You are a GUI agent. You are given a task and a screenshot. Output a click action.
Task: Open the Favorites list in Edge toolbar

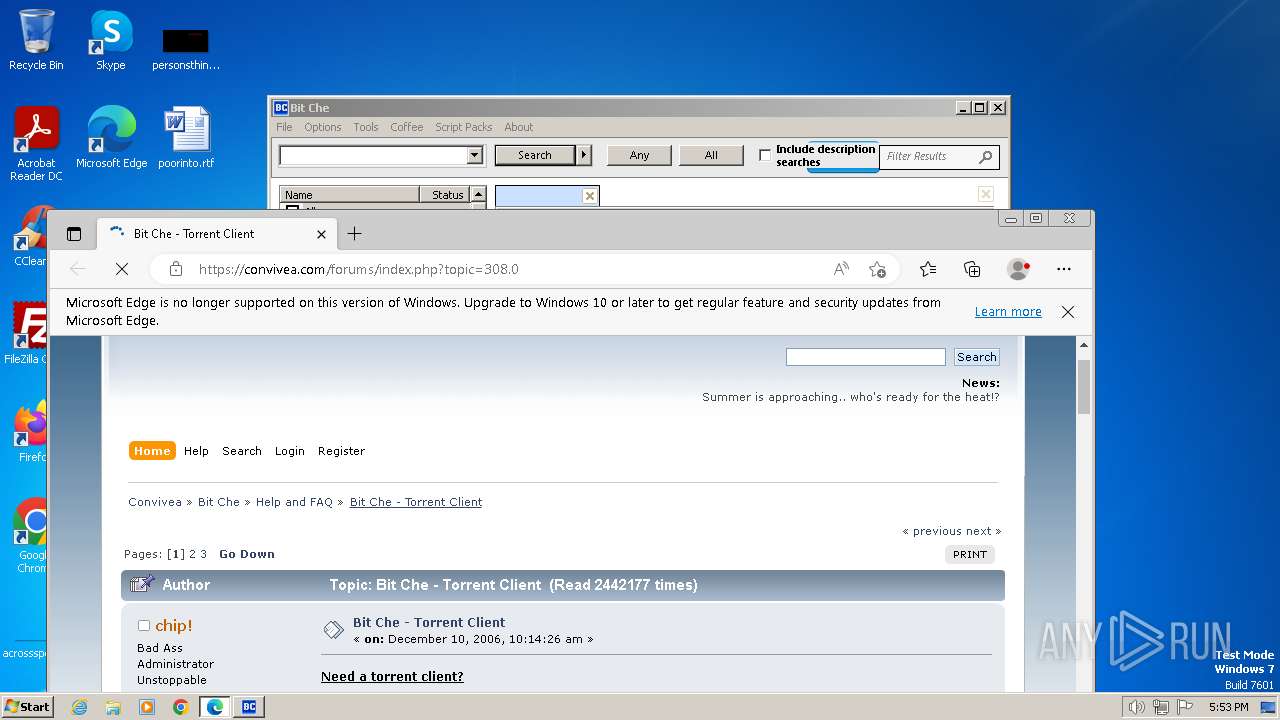click(928, 269)
